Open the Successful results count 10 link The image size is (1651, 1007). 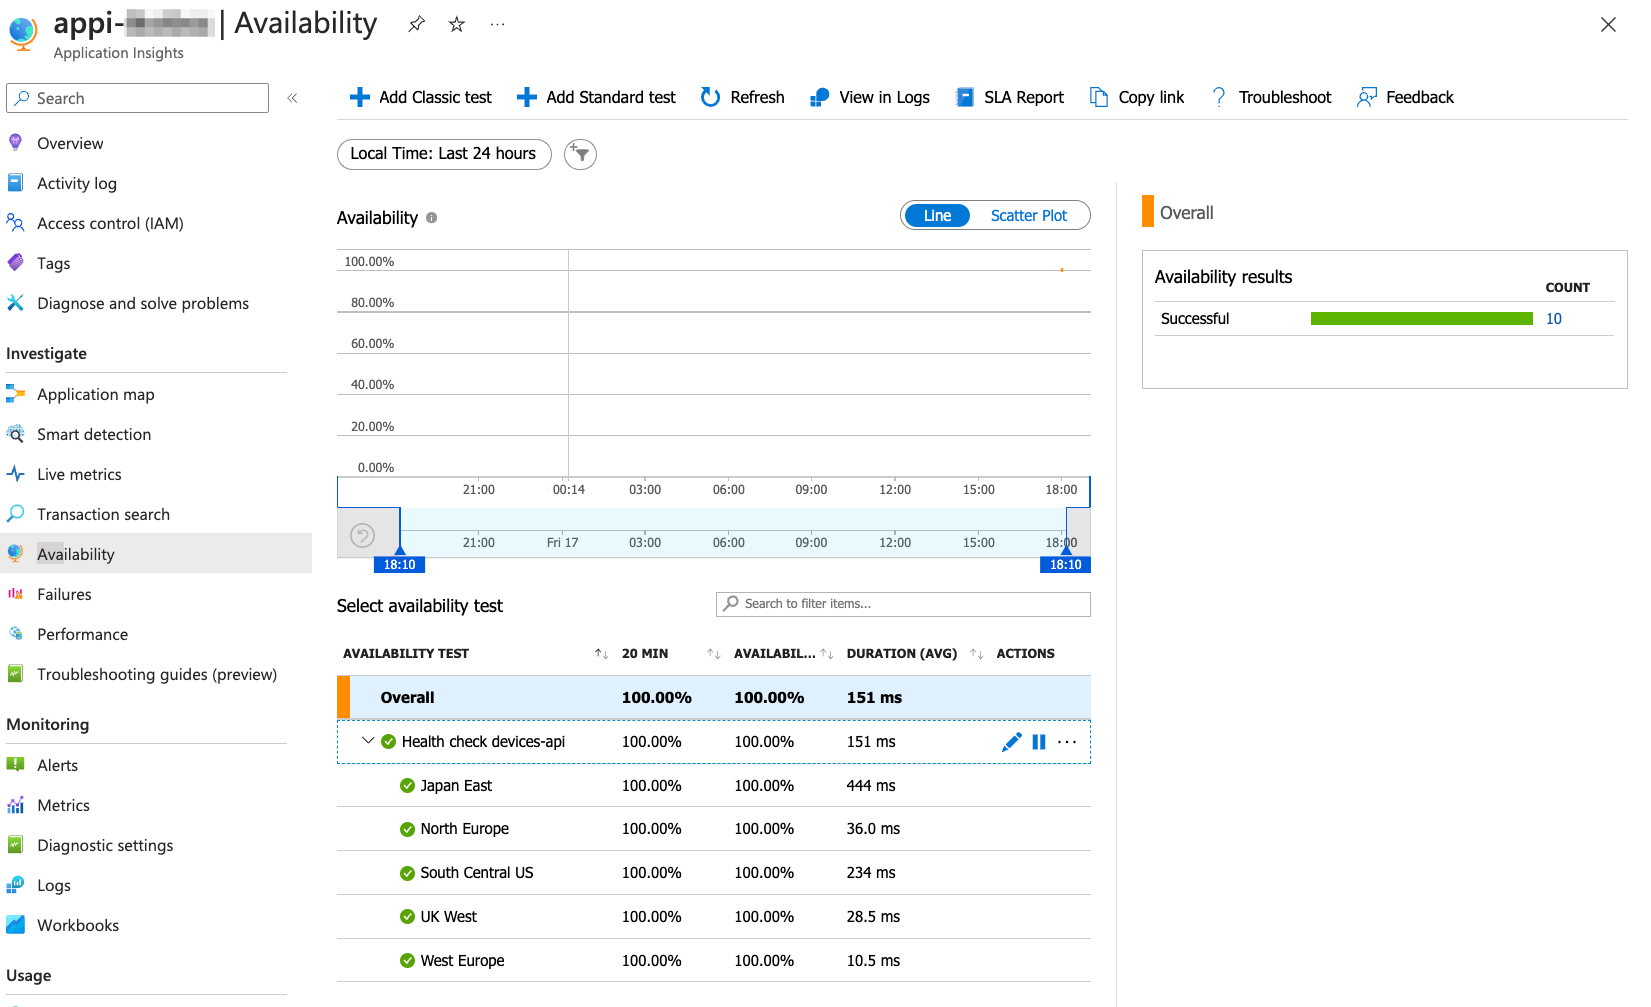pyautogui.click(x=1553, y=319)
